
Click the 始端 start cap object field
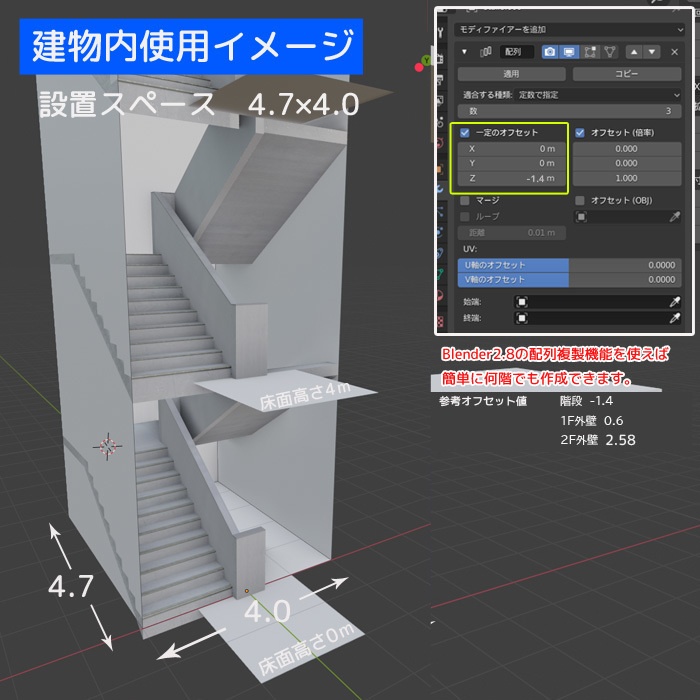591,302
